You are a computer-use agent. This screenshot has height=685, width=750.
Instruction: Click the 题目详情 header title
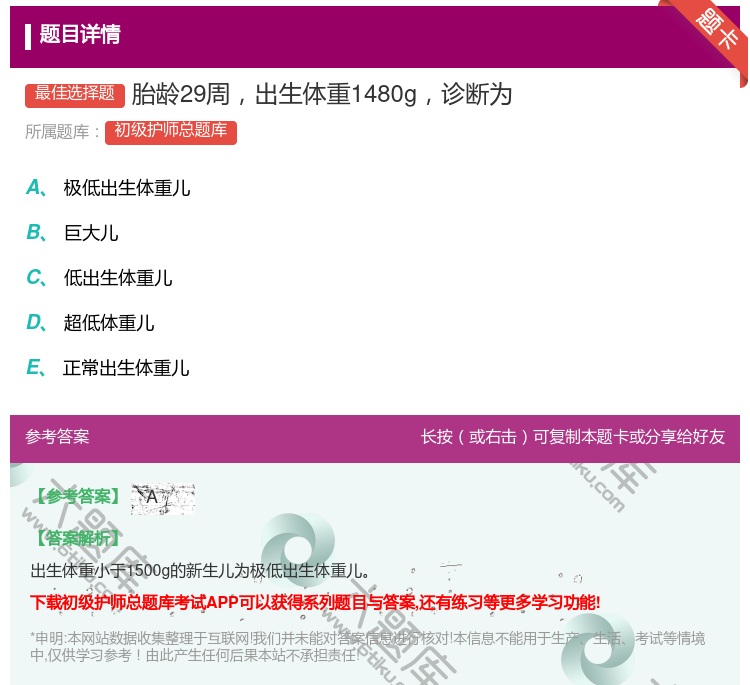point(80,34)
